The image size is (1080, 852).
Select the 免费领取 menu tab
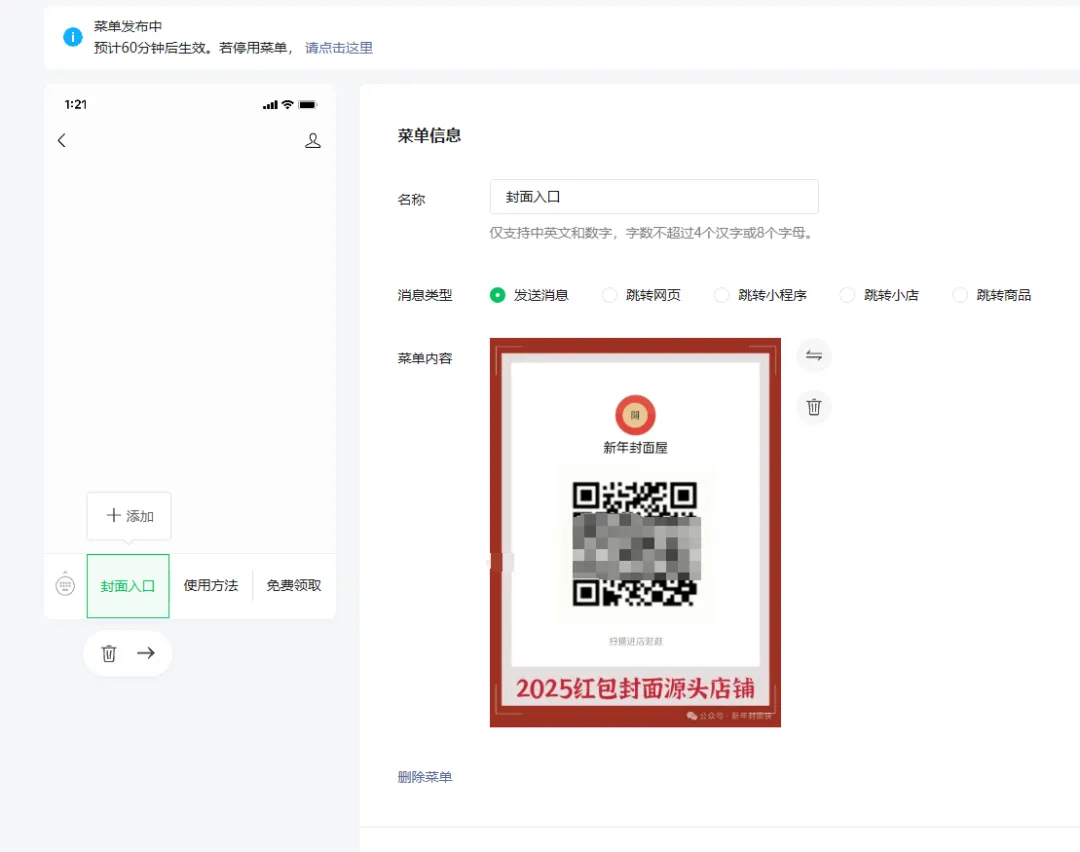294,585
